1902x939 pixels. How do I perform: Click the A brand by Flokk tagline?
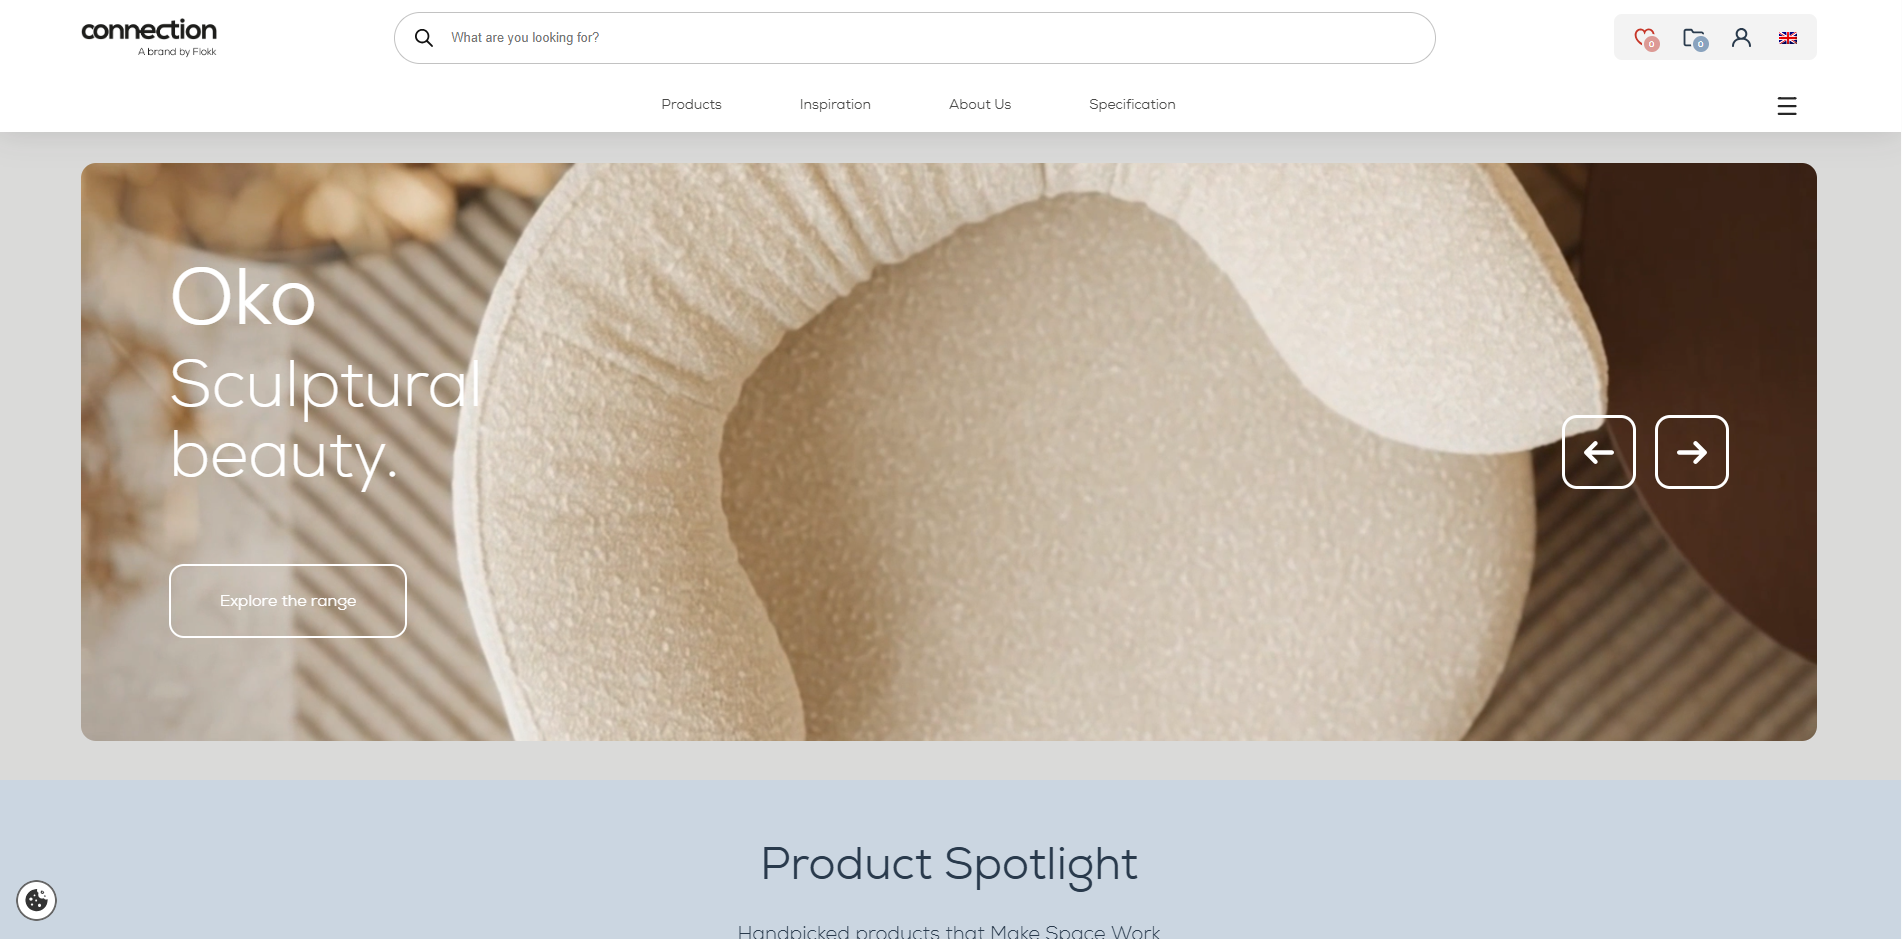[x=177, y=52]
